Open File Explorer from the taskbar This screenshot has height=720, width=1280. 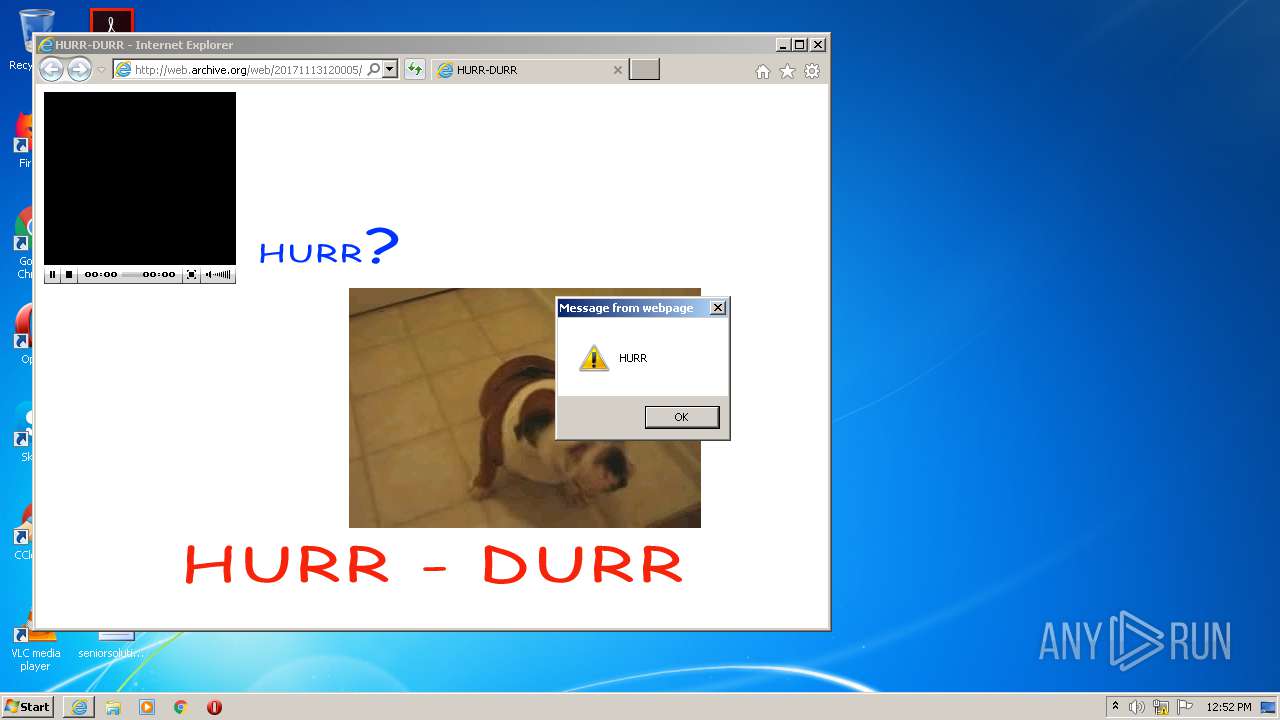pyautogui.click(x=113, y=707)
